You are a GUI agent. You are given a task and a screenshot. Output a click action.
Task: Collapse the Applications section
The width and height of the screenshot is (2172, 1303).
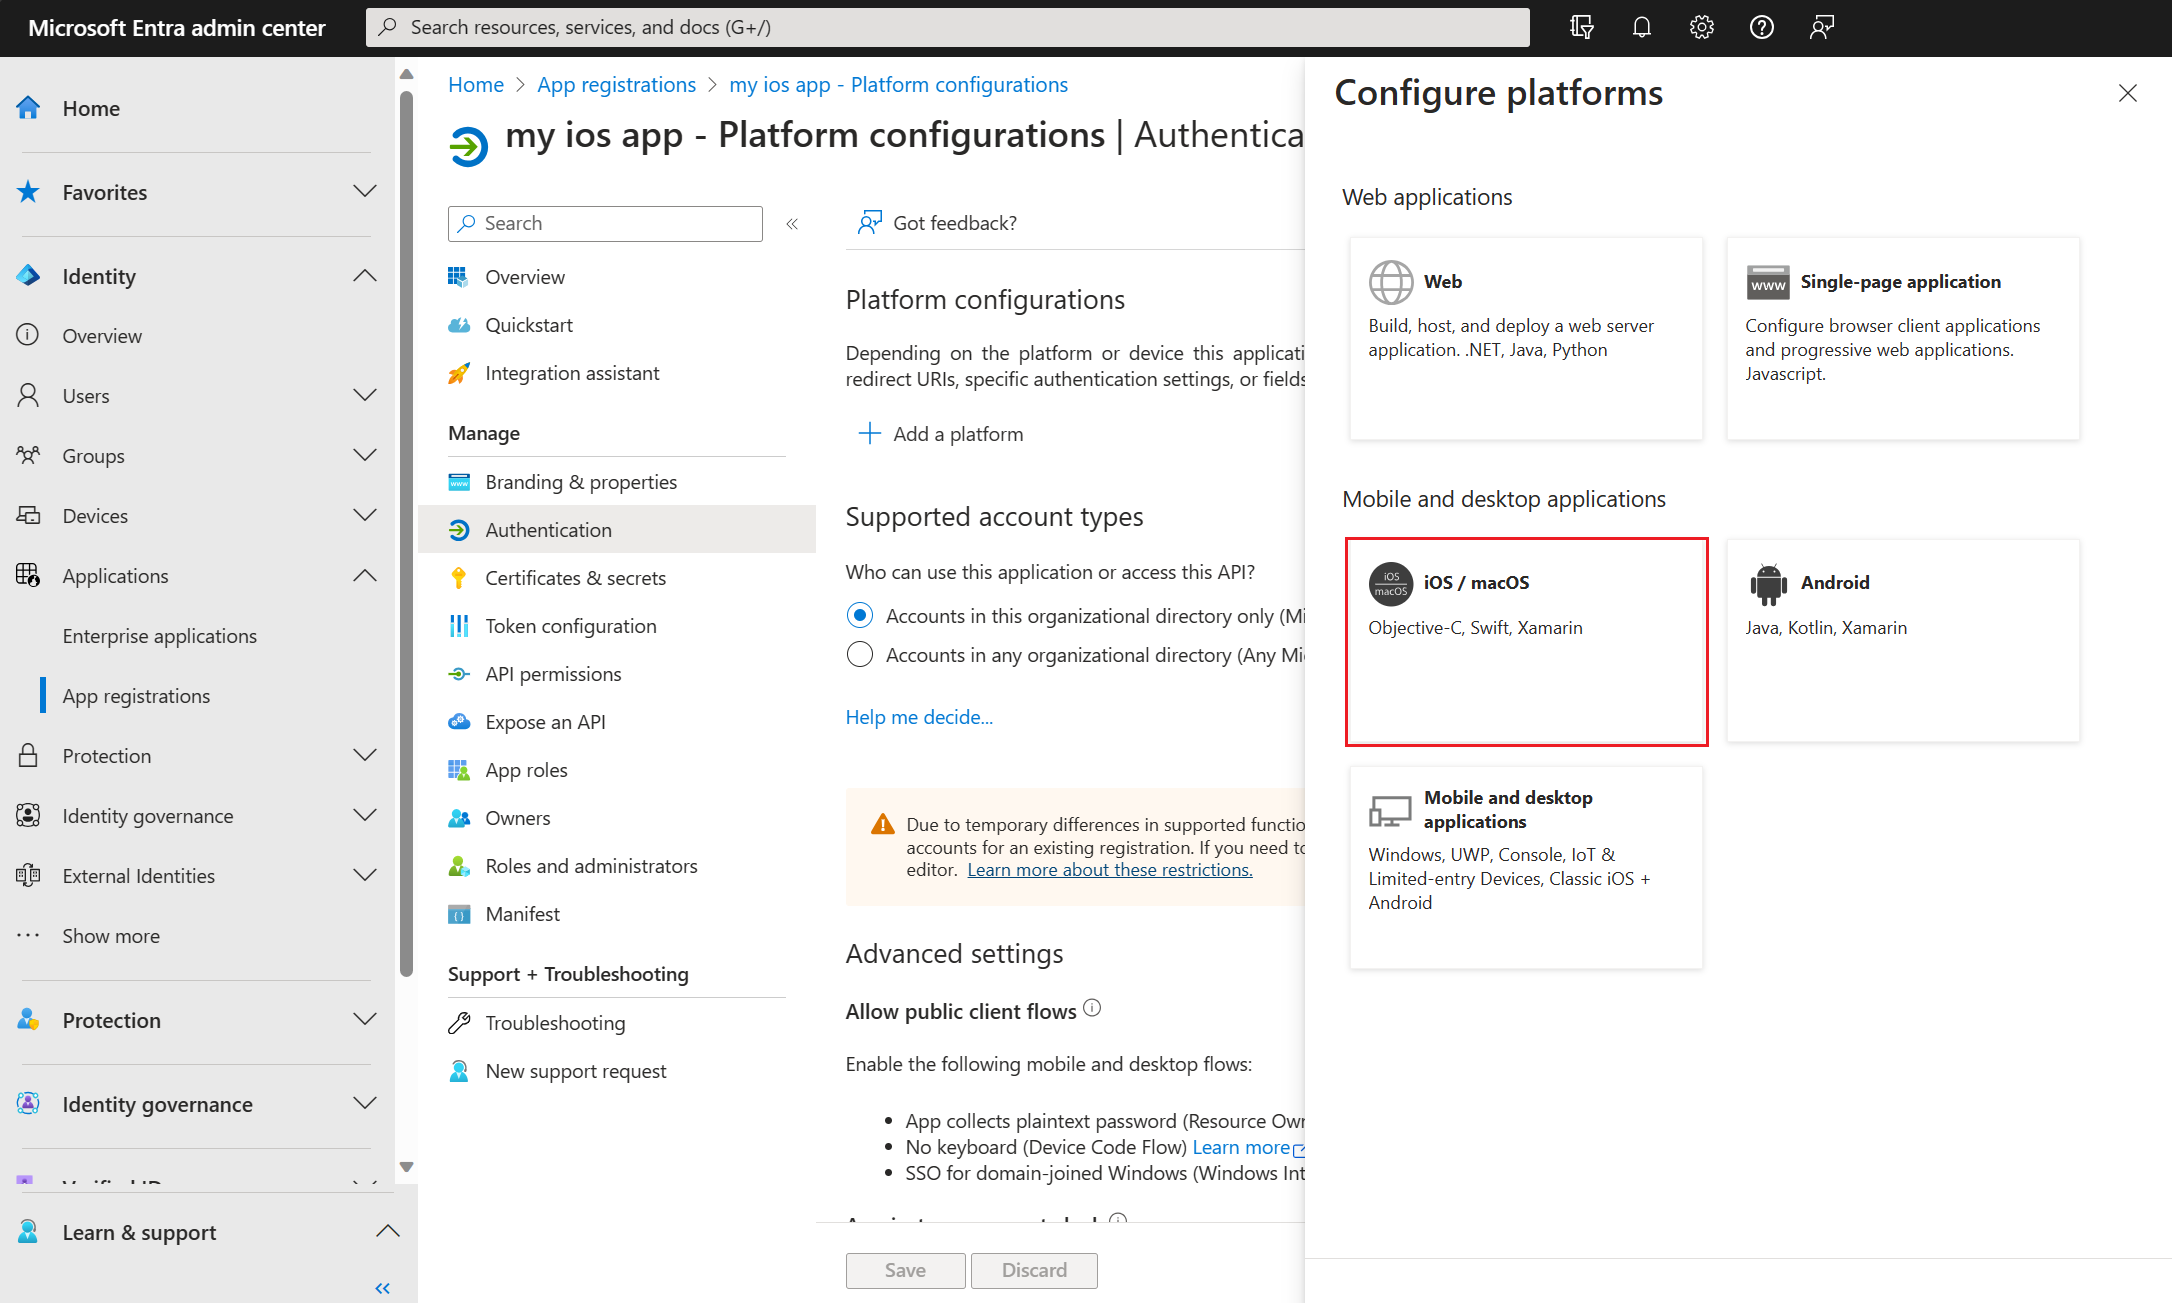(x=365, y=575)
